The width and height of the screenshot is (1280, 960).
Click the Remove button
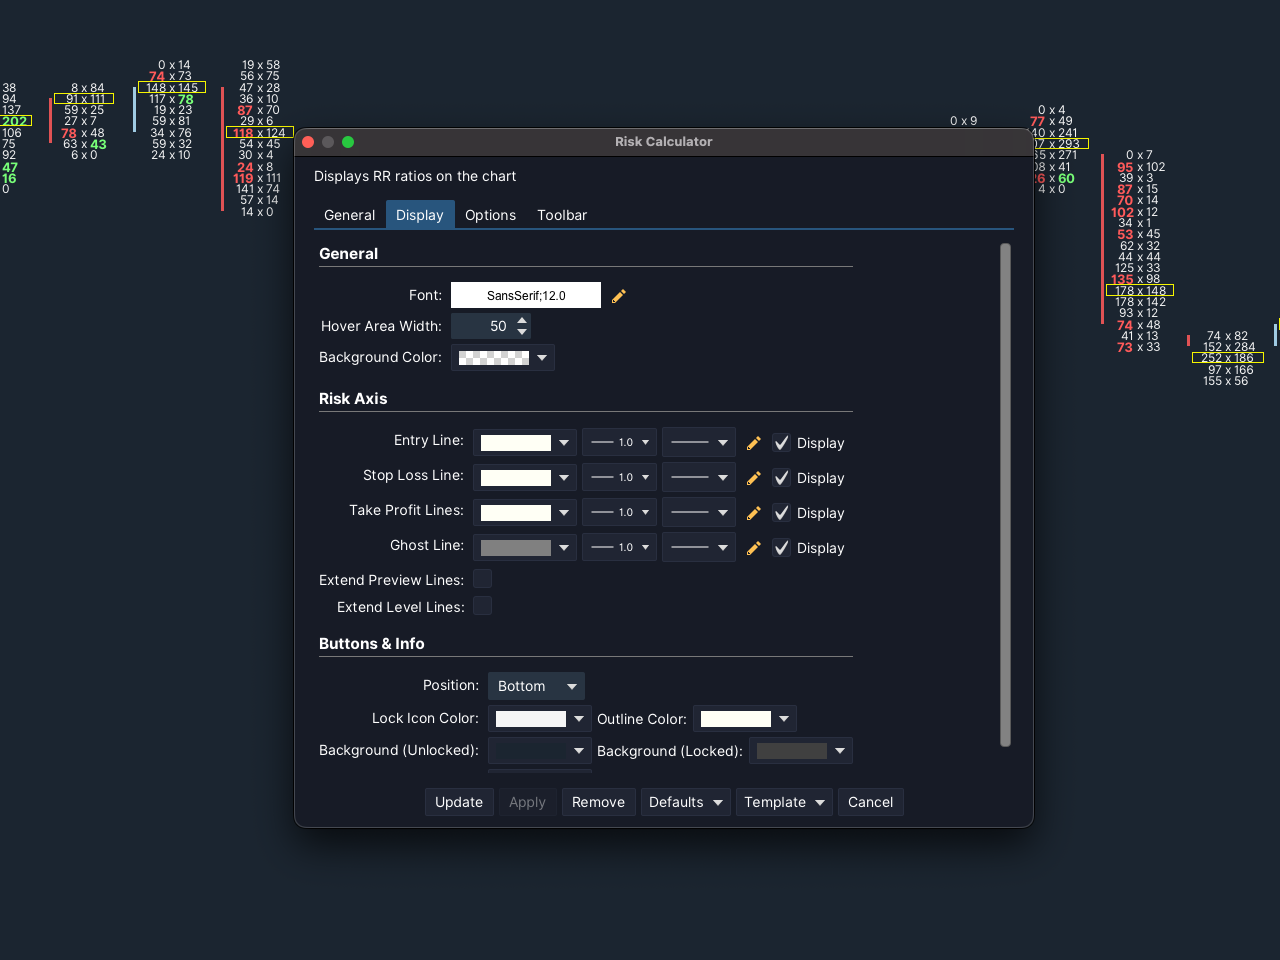coord(598,802)
